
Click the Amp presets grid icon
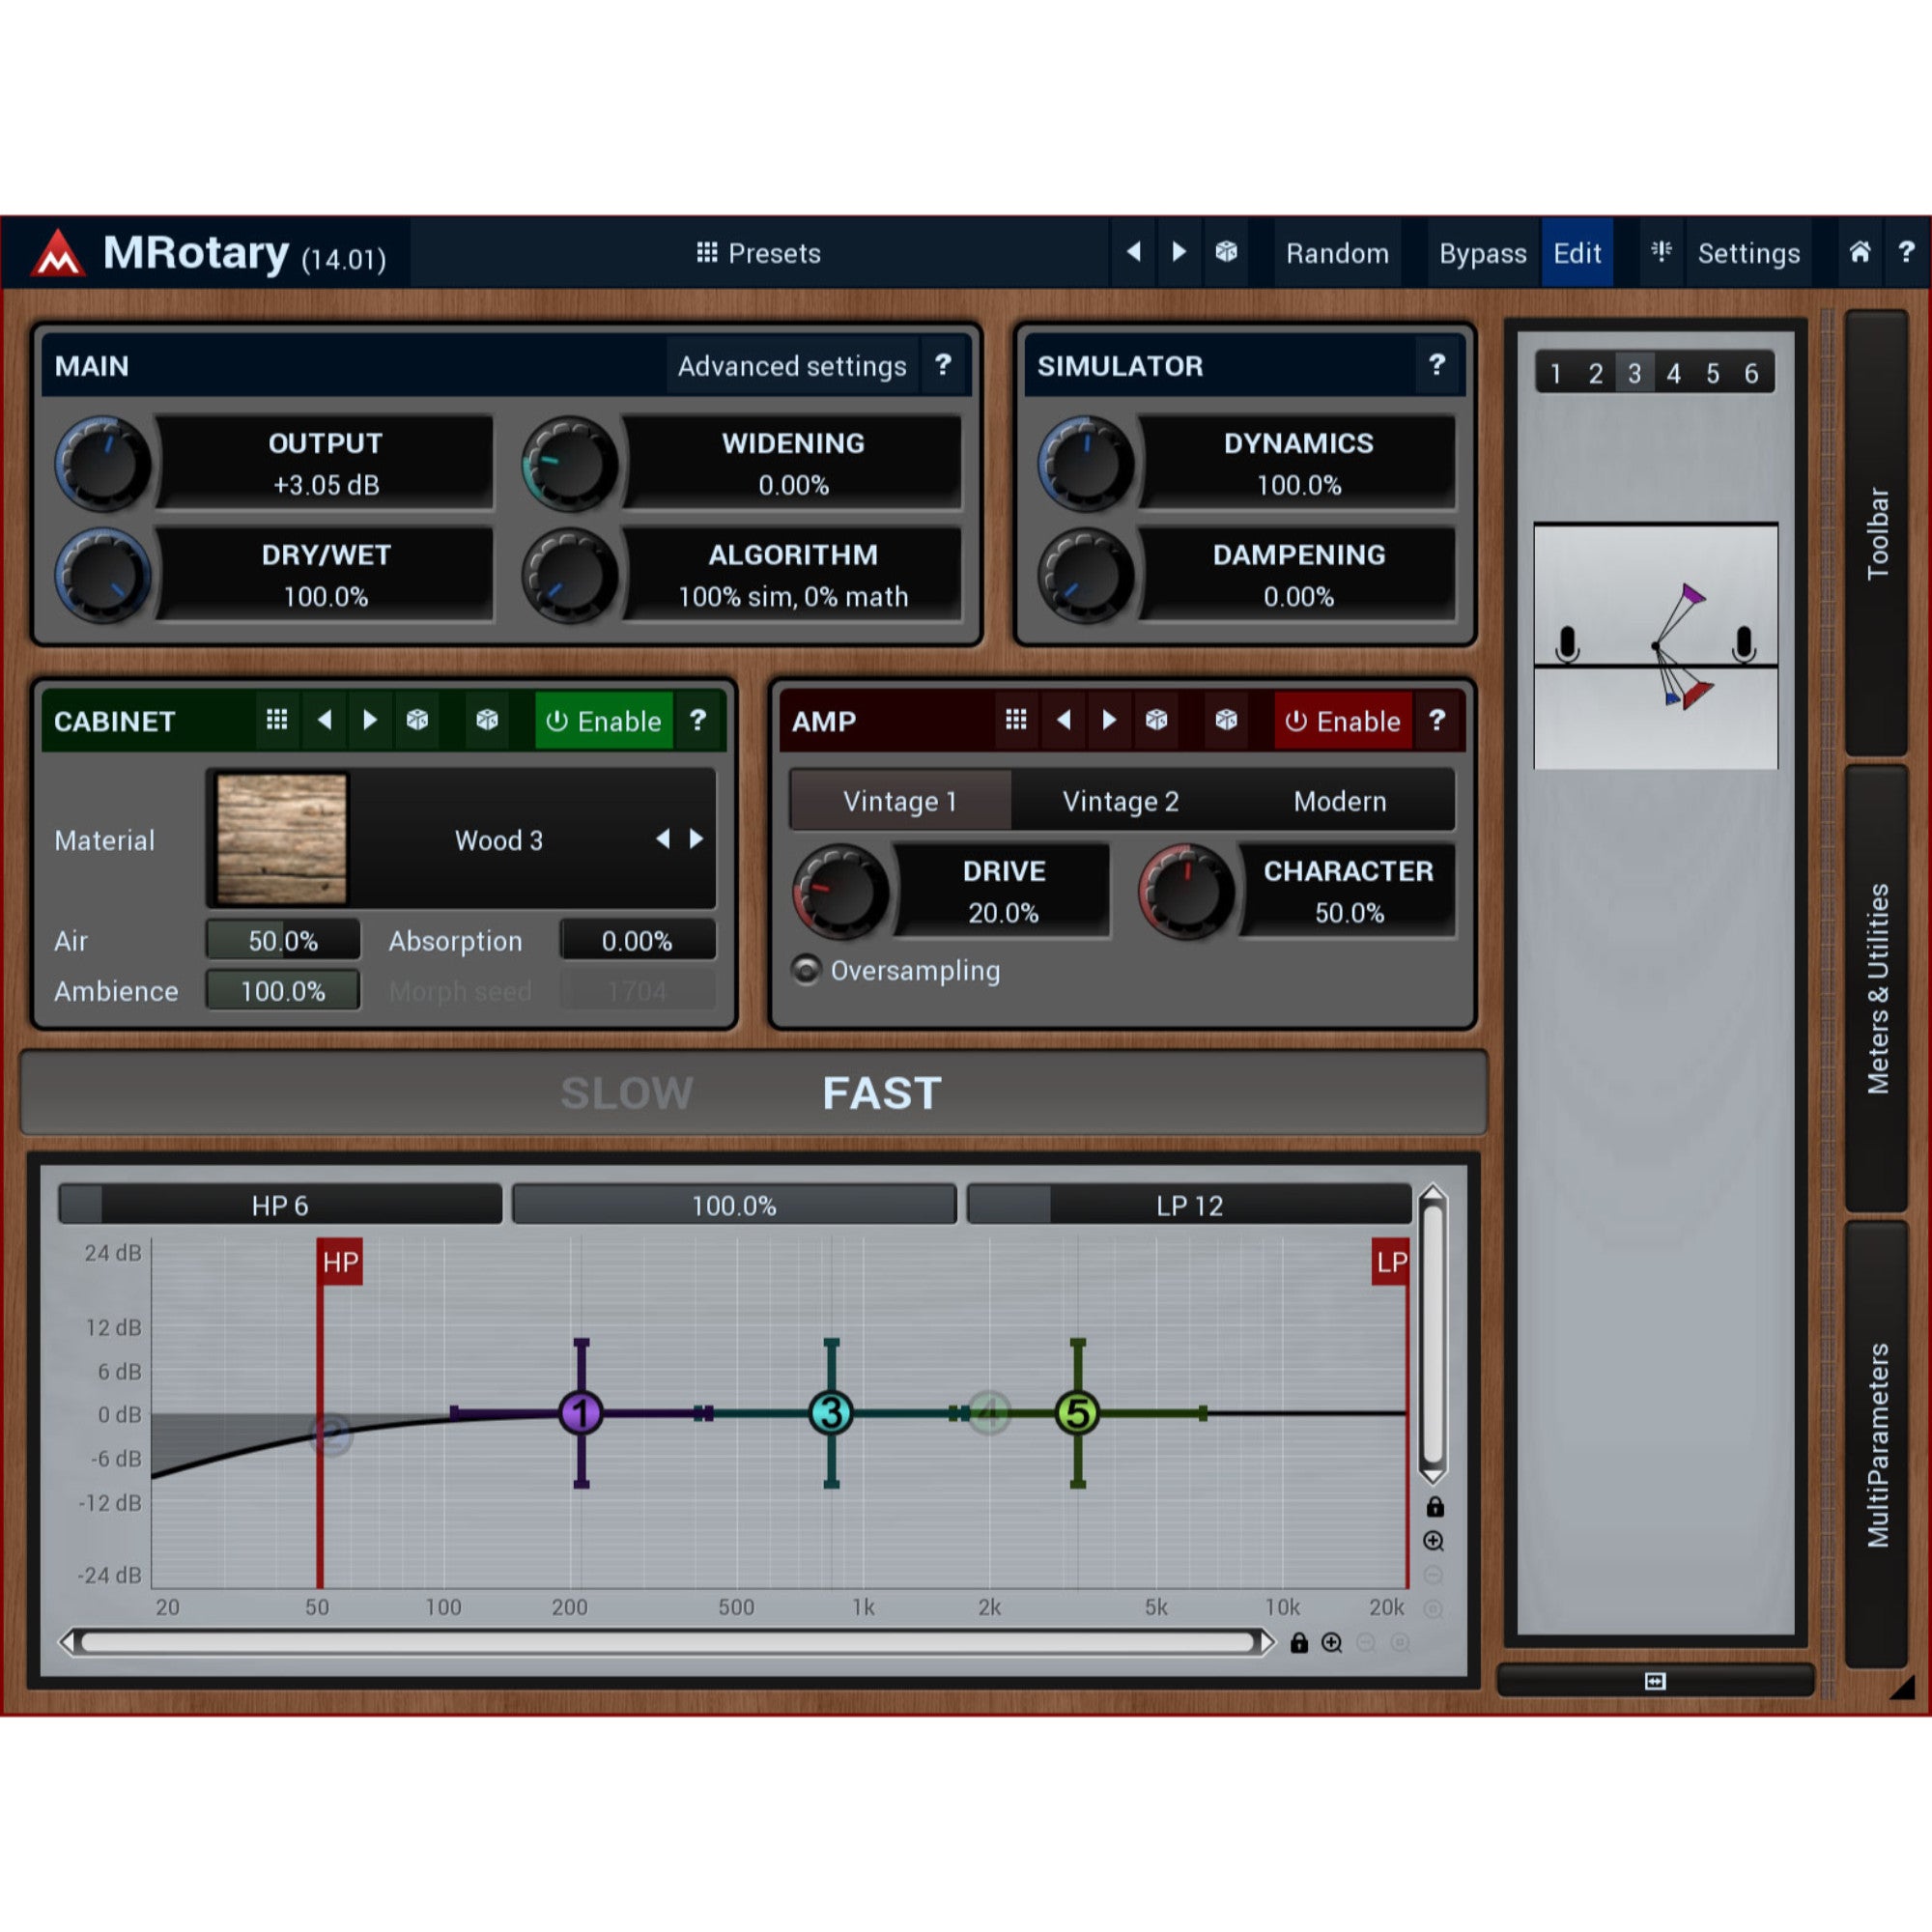point(1016,720)
